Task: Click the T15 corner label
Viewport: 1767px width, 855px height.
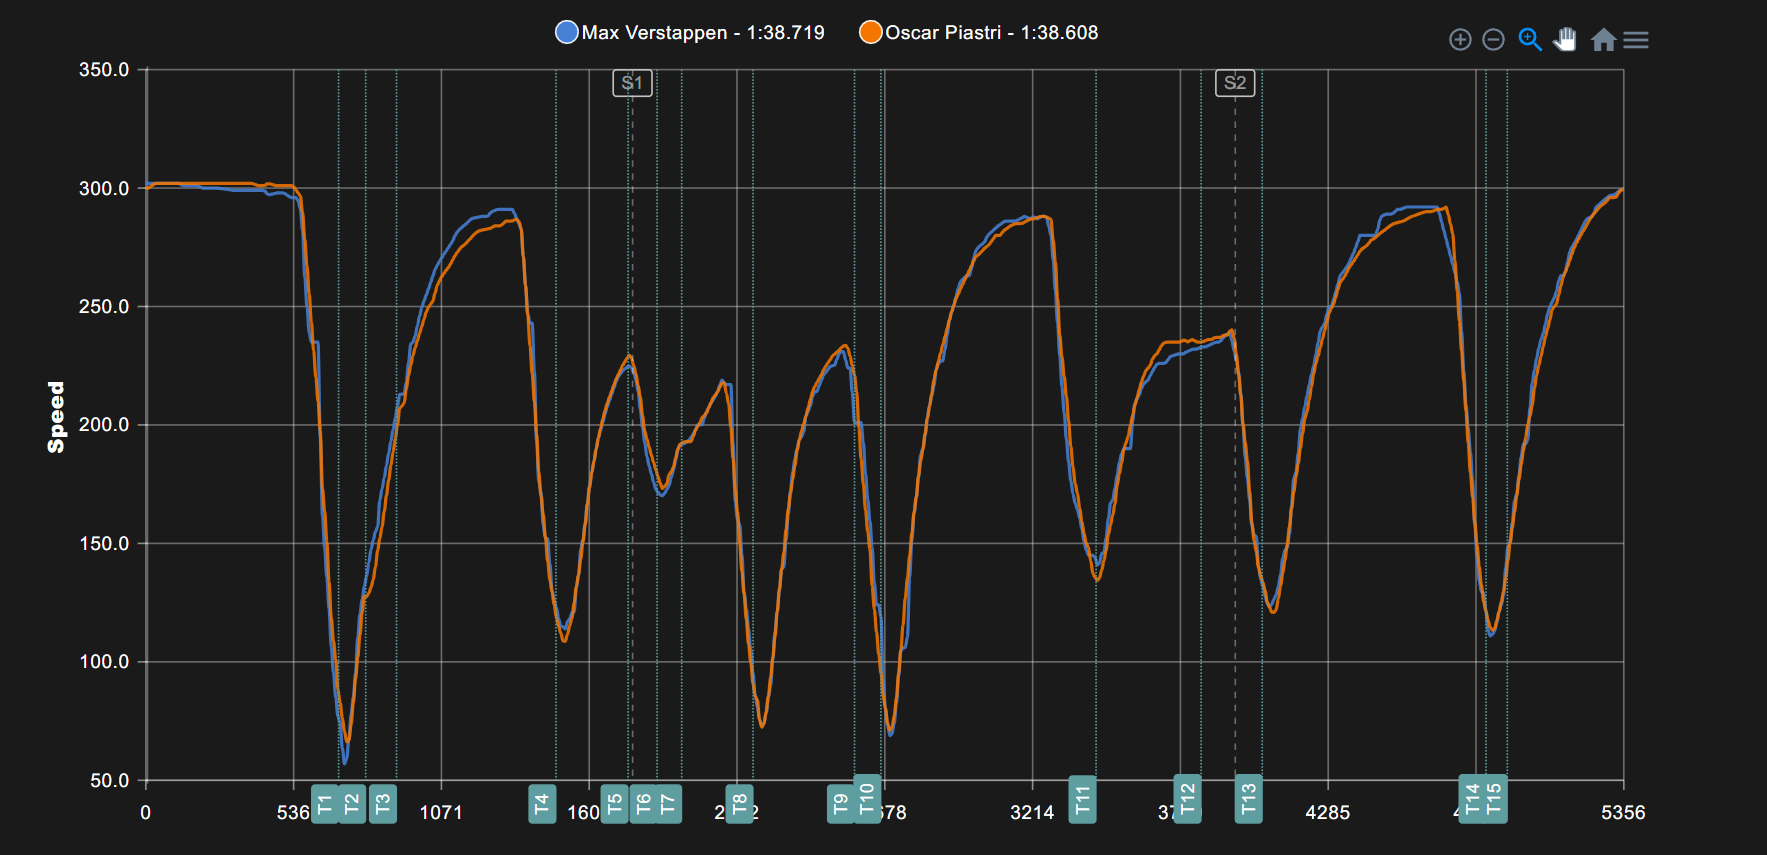Action: (x=1494, y=798)
